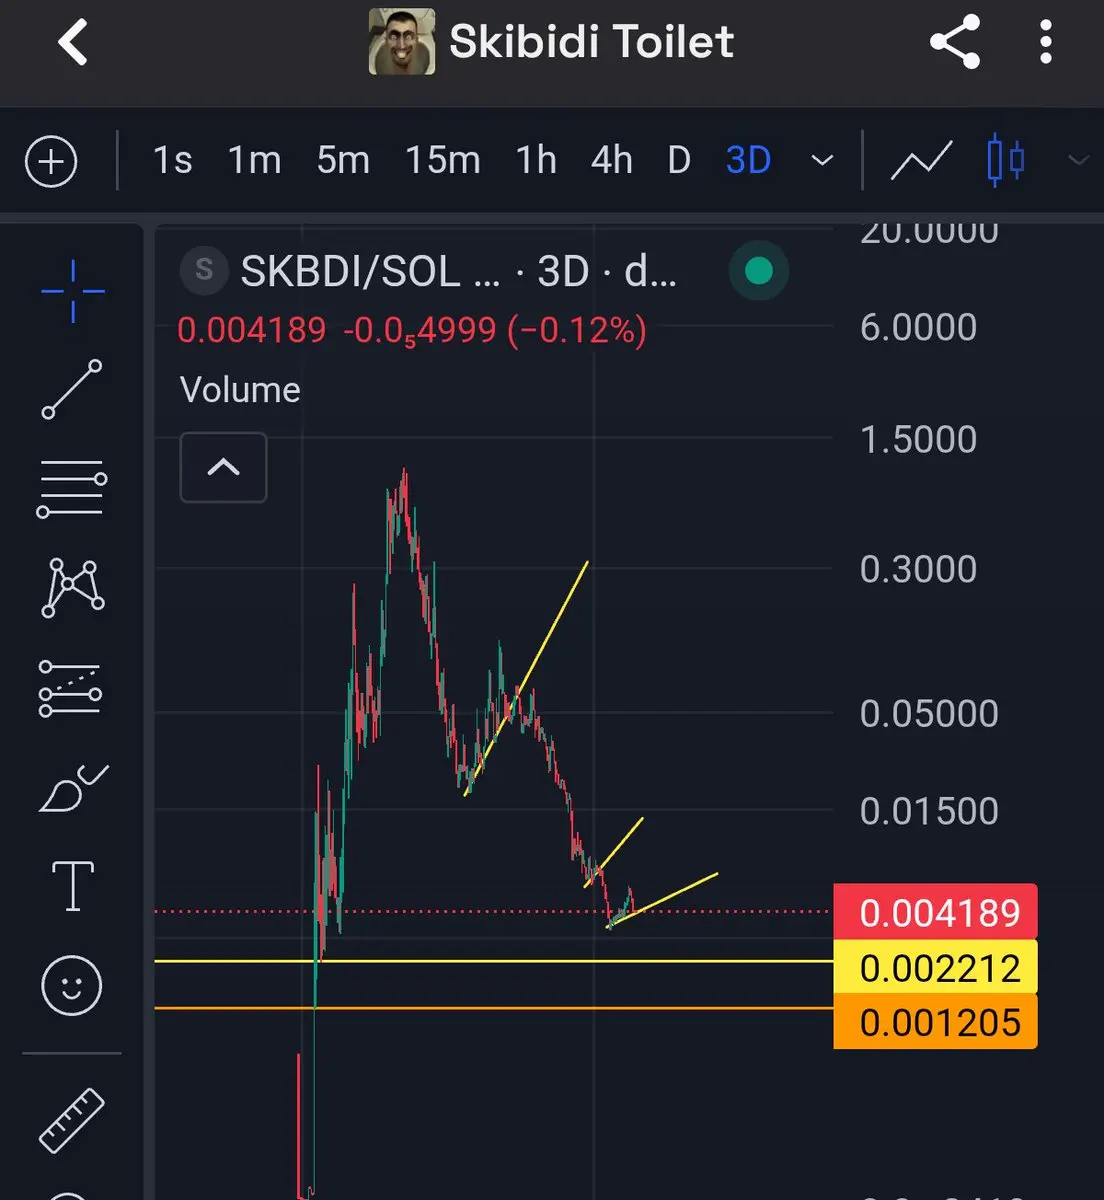
Task: Open the projection position tool
Action: tap(70, 689)
